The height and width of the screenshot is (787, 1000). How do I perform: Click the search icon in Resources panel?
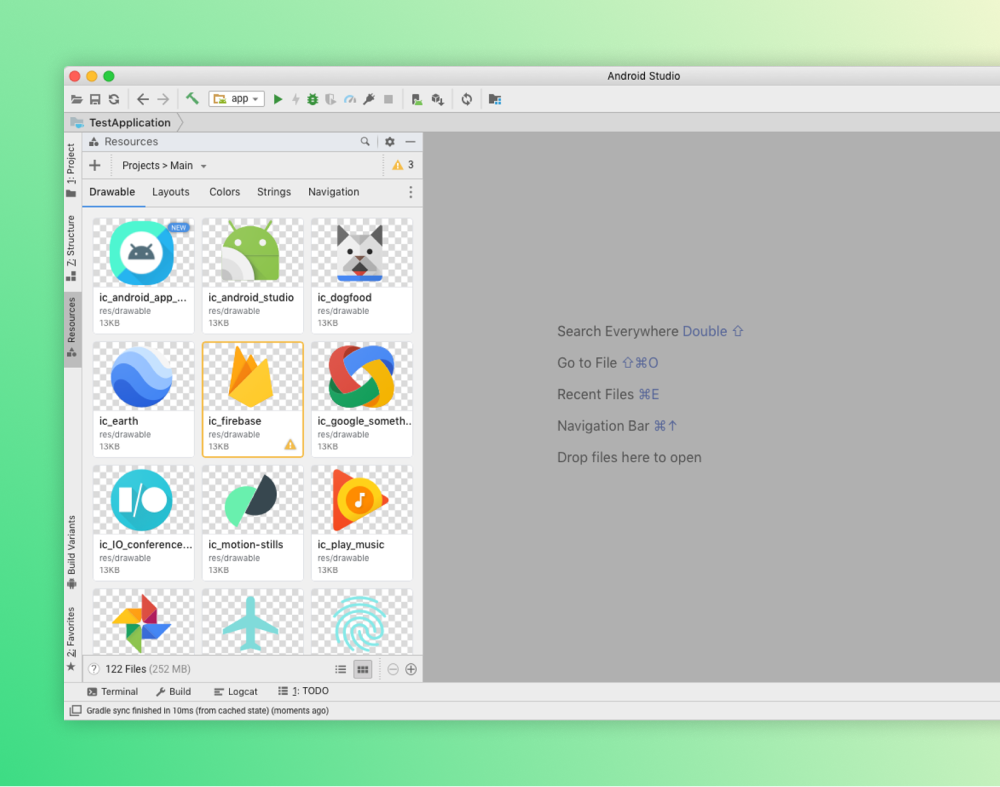[366, 142]
